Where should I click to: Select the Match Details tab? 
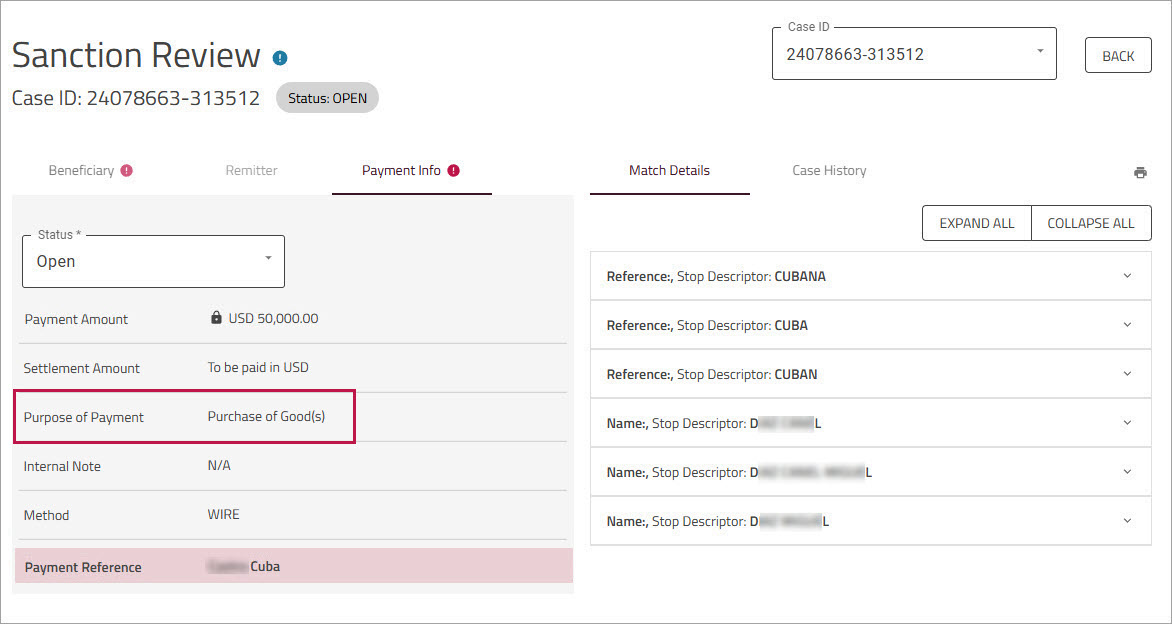coord(669,171)
